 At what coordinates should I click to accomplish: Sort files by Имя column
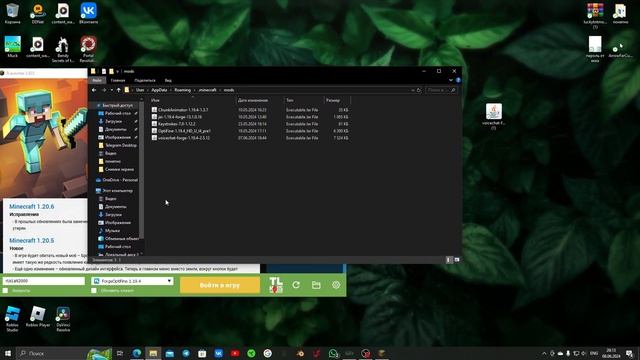(192, 100)
